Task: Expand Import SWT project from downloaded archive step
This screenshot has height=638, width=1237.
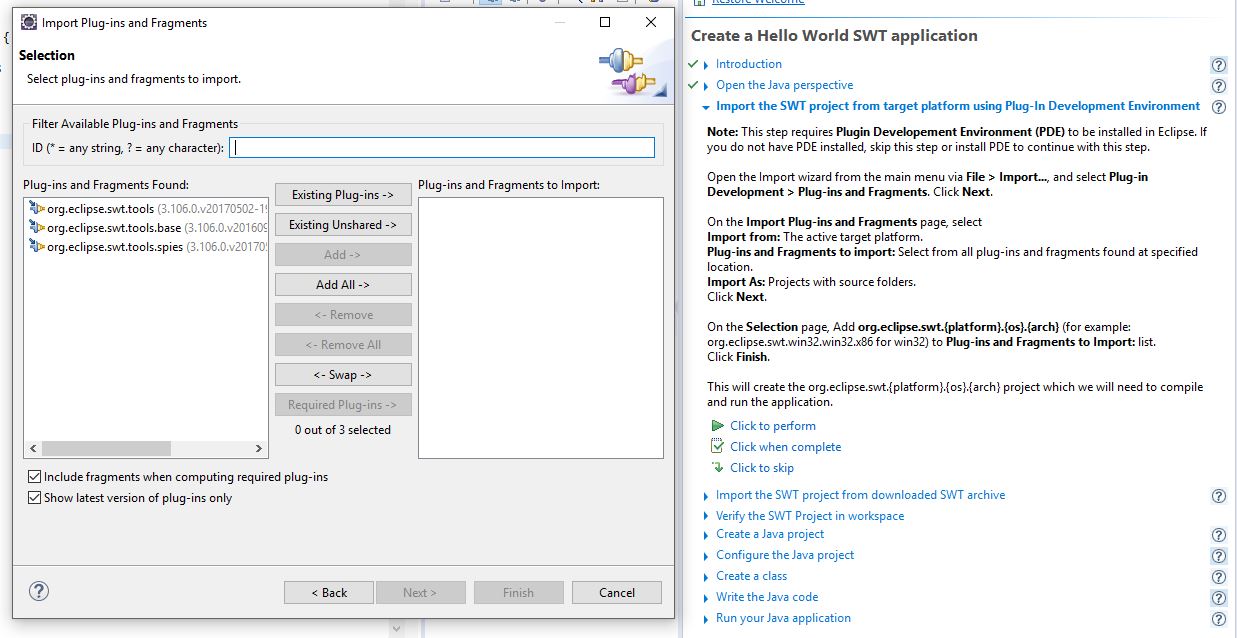Action: pos(706,496)
